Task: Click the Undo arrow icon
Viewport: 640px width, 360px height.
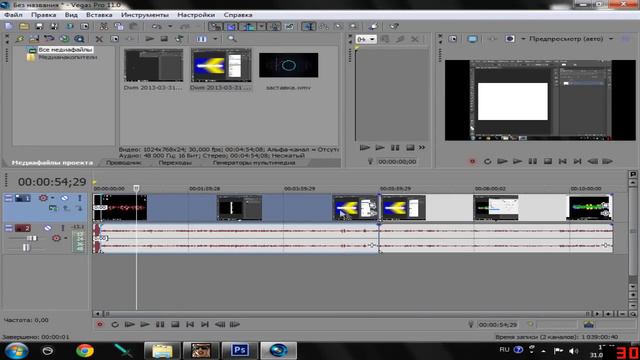Action: pyautogui.click(x=156, y=27)
